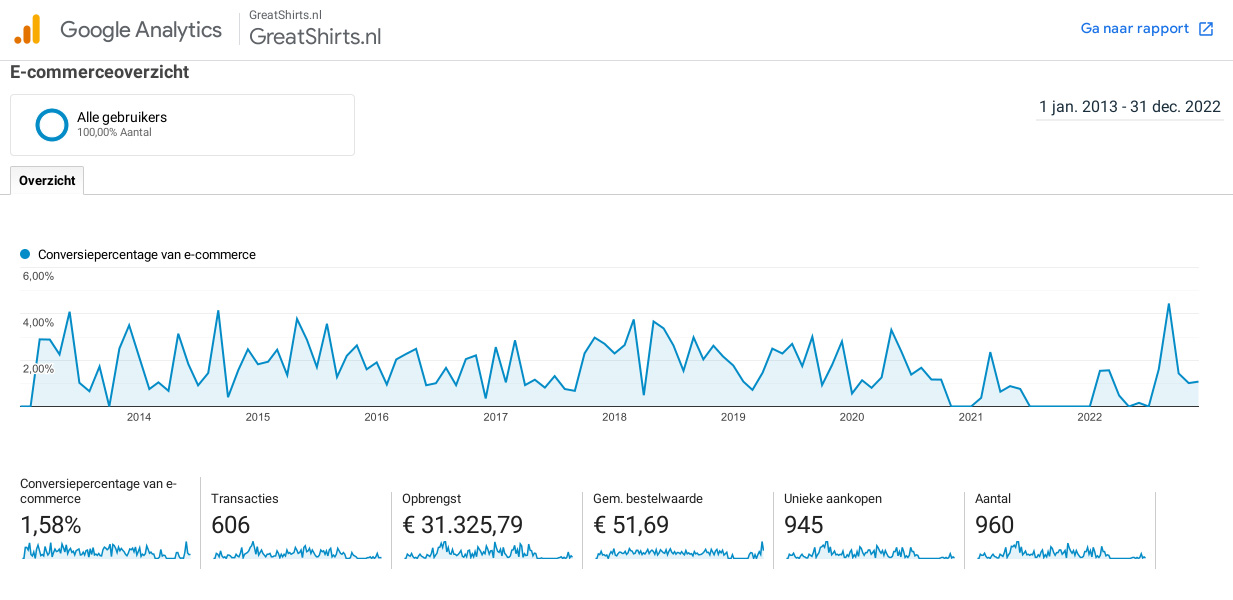Click the 2019 timeline label
The height and width of the screenshot is (600, 1233).
[733, 417]
